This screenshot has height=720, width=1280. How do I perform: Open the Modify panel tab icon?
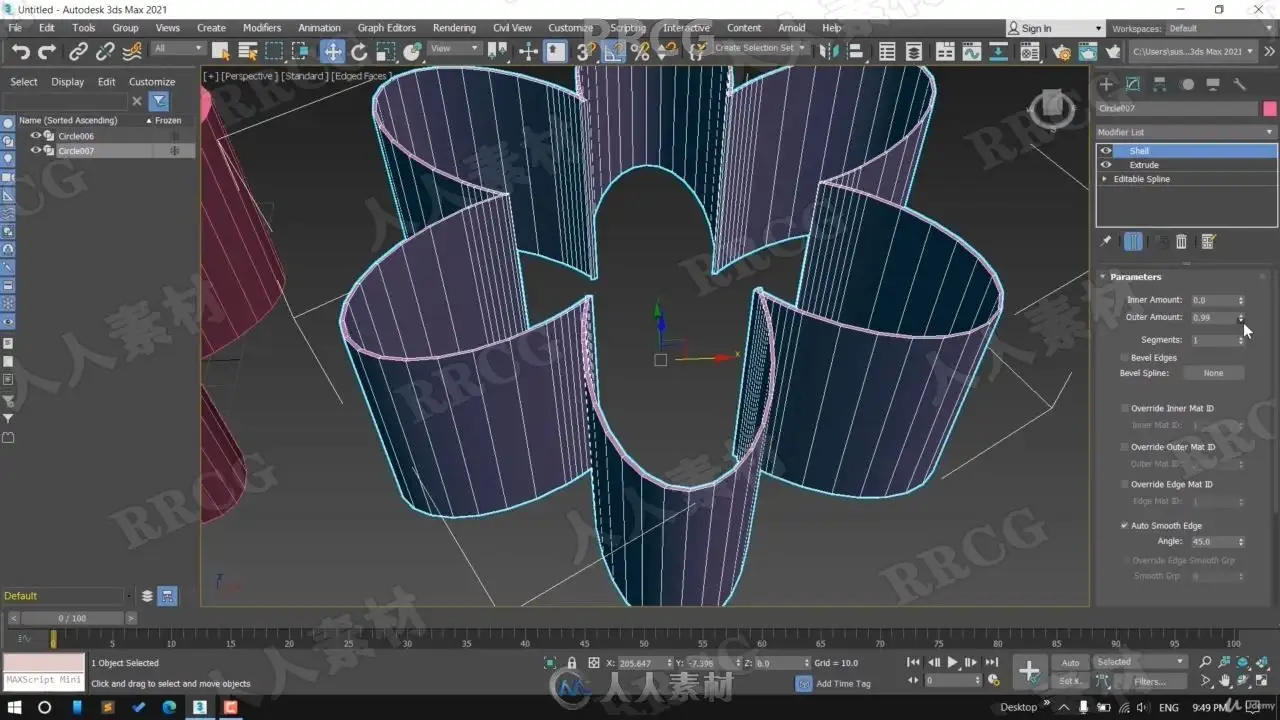[x=1133, y=84]
